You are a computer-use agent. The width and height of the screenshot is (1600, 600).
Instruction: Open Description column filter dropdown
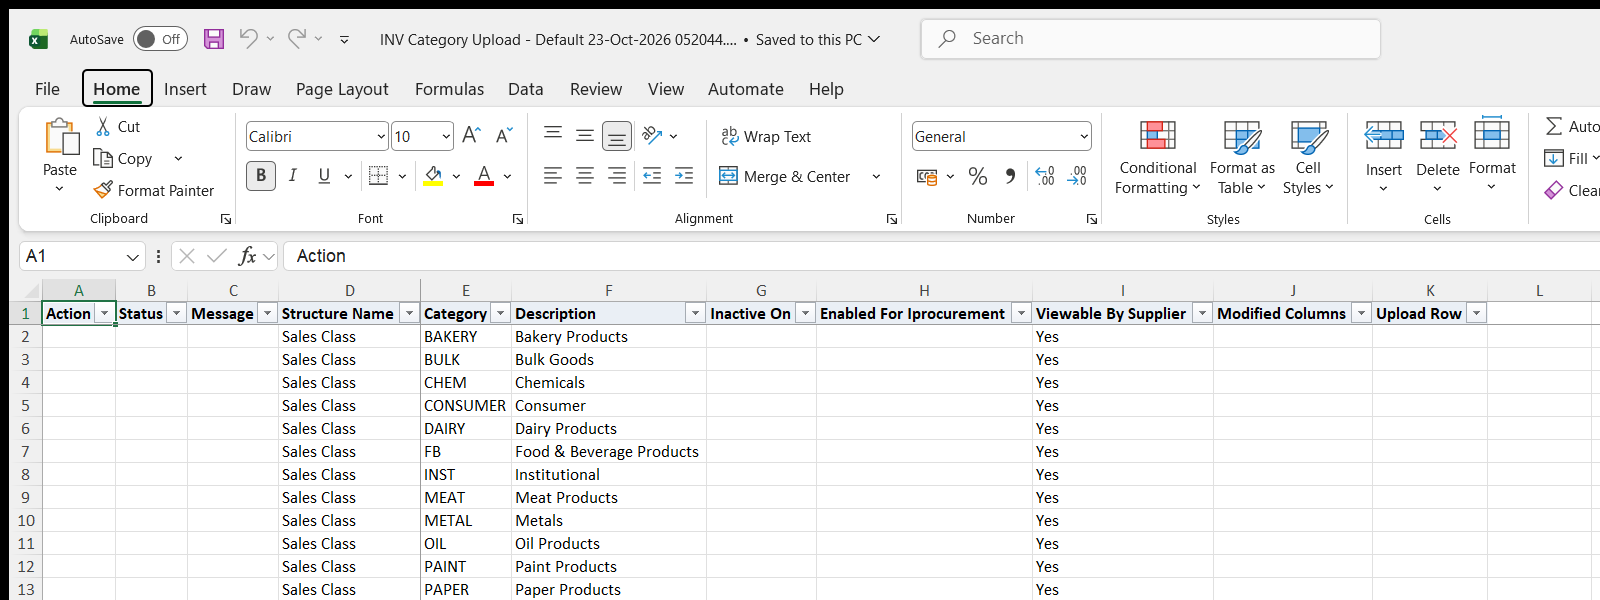(695, 313)
